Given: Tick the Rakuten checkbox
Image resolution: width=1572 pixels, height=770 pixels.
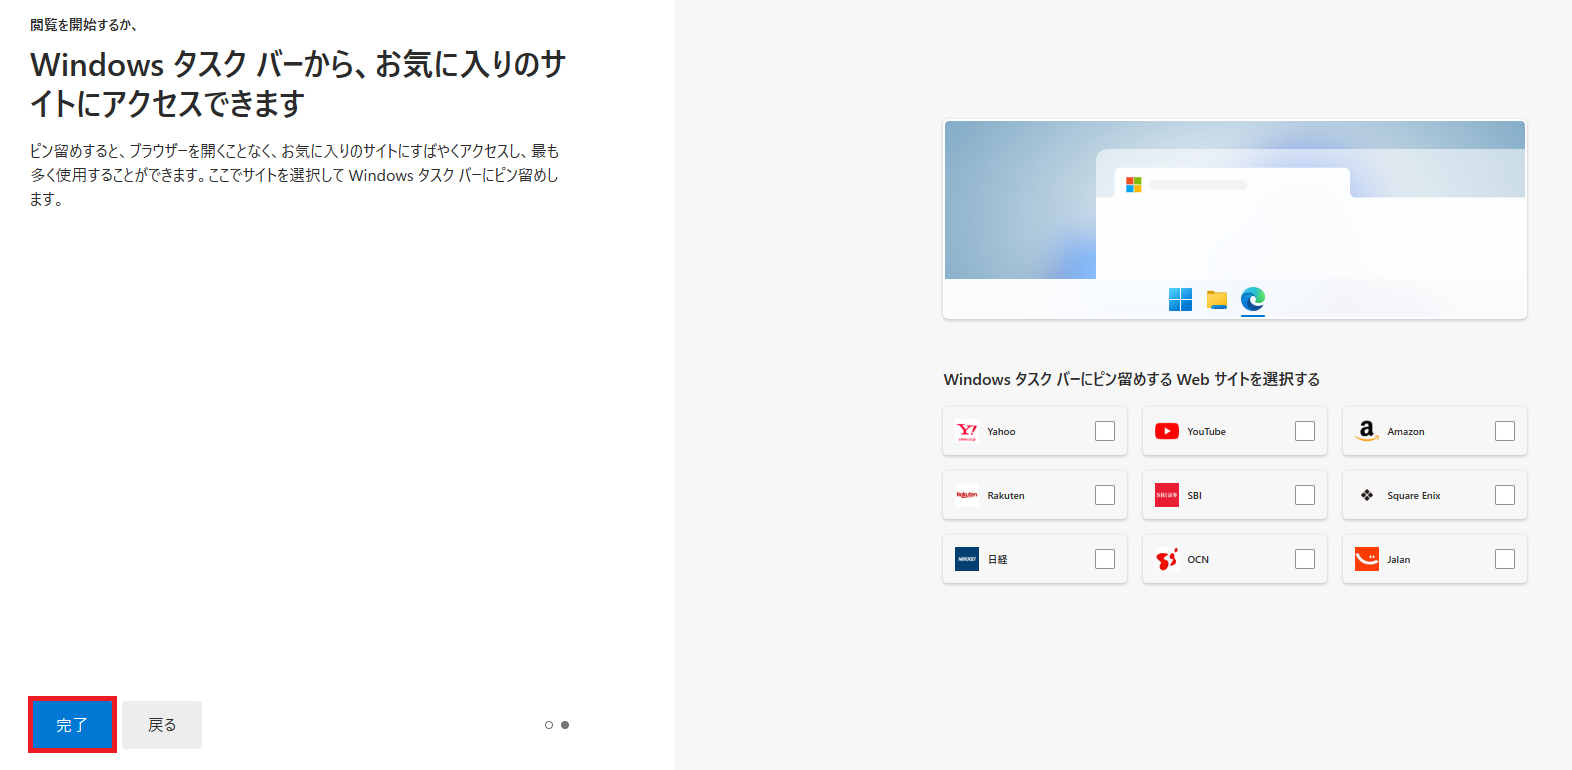Looking at the screenshot, I should [x=1105, y=495].
